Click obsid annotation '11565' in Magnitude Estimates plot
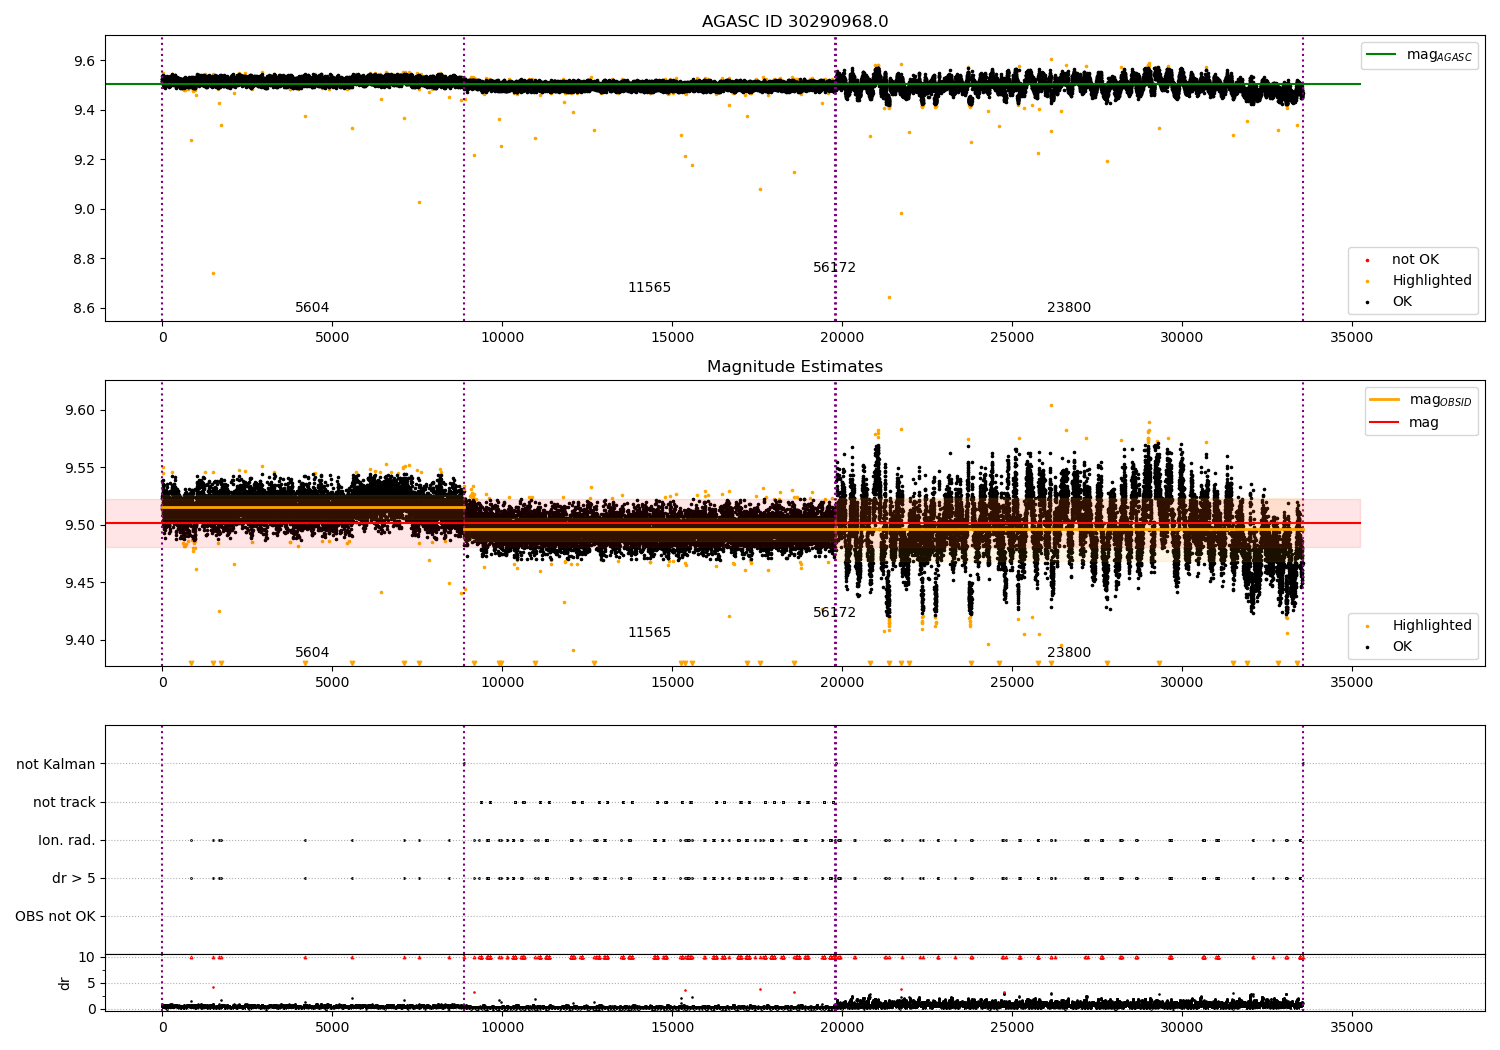The width and height of the screenshot is (1500, 1050). [x=650, y=633]
